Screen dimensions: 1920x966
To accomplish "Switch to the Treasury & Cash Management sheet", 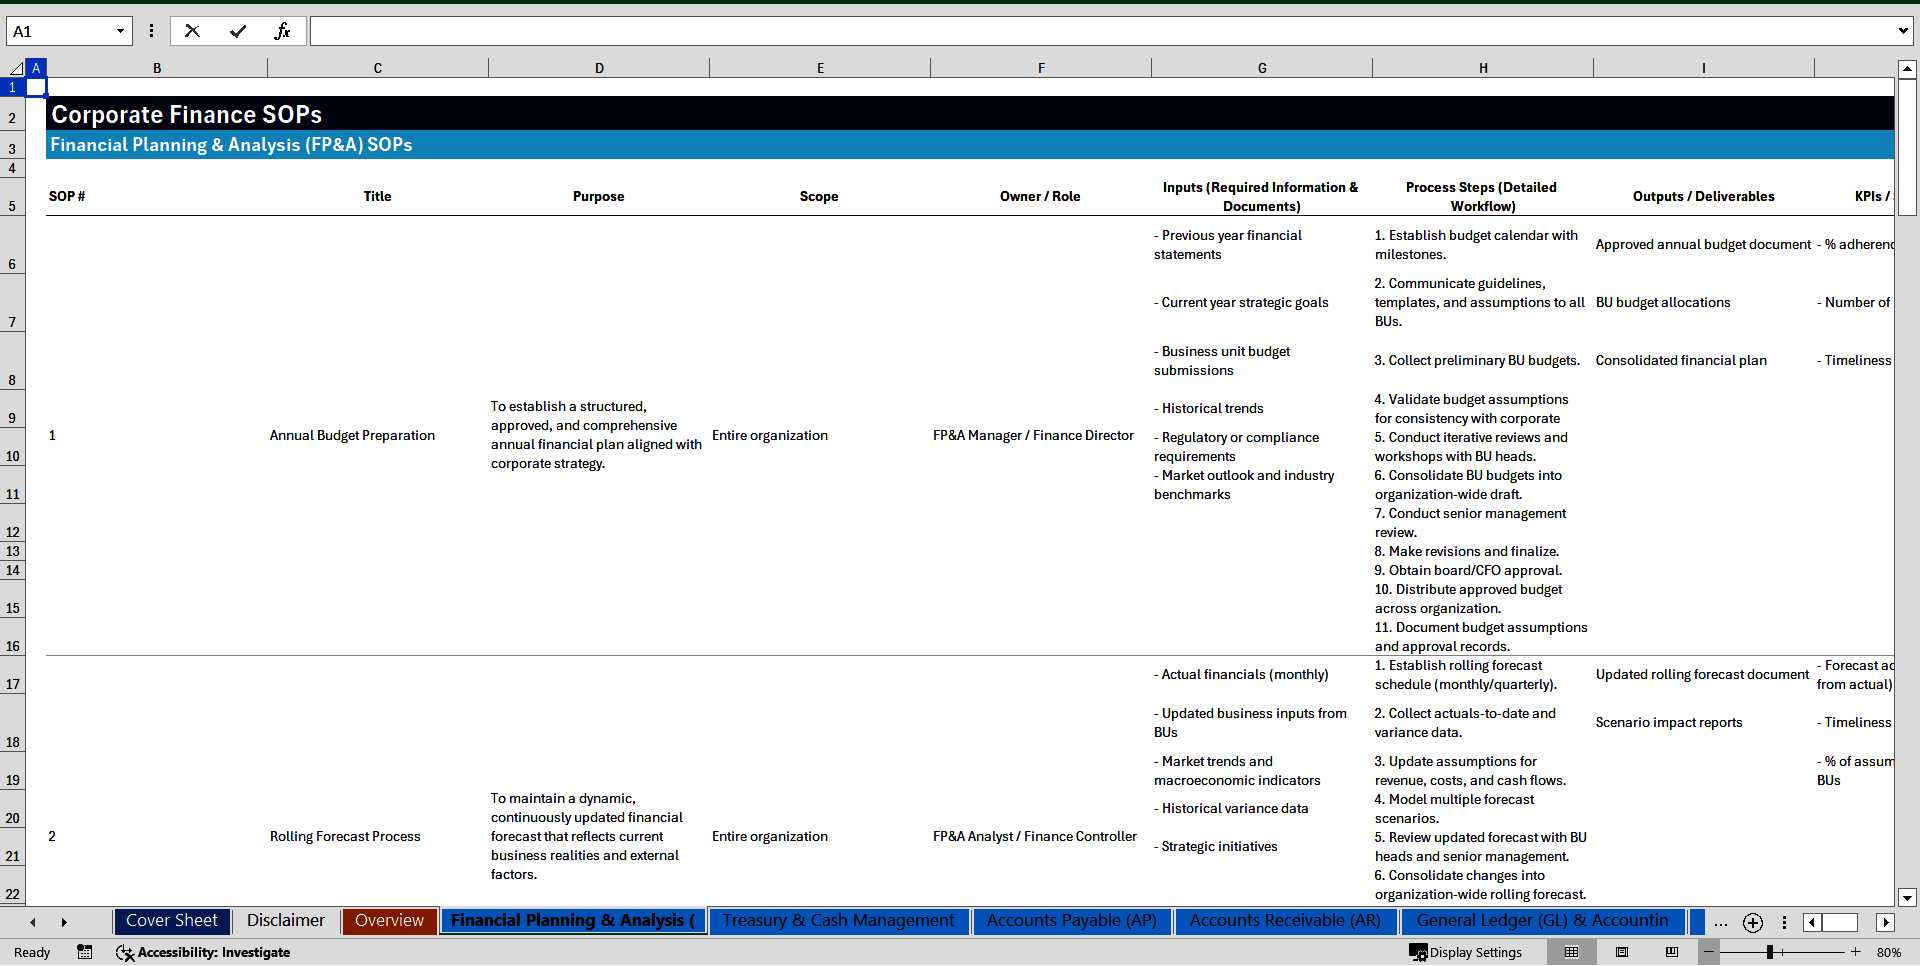I will click(838, 921).
